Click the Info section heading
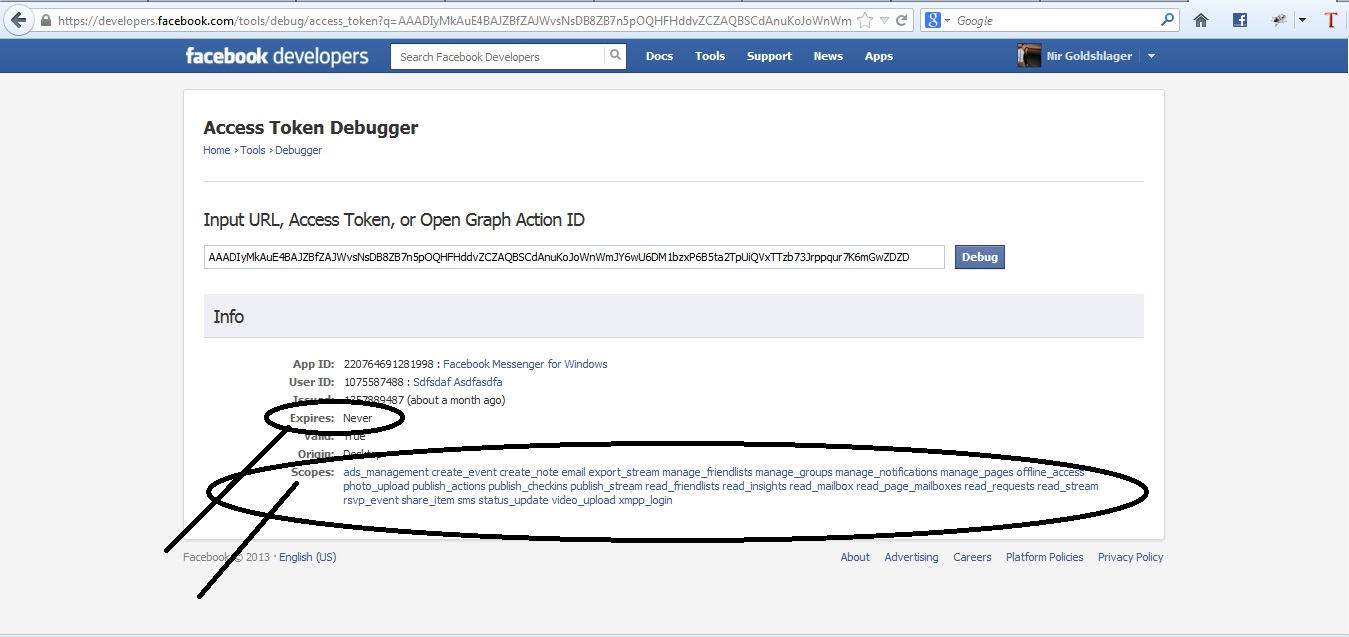 point(228,316)
